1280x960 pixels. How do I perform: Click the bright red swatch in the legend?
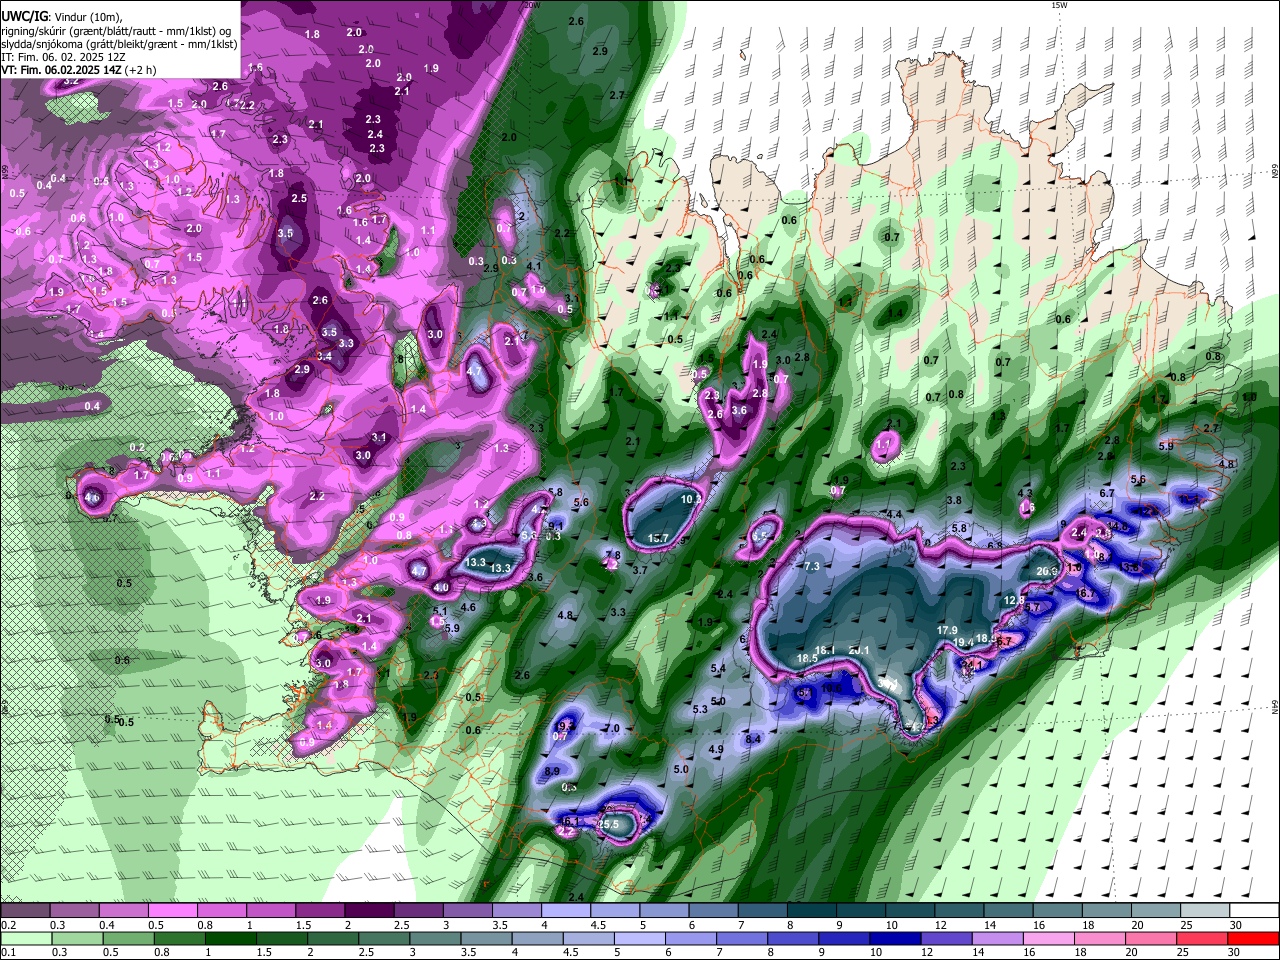[x=1255, y=939]
